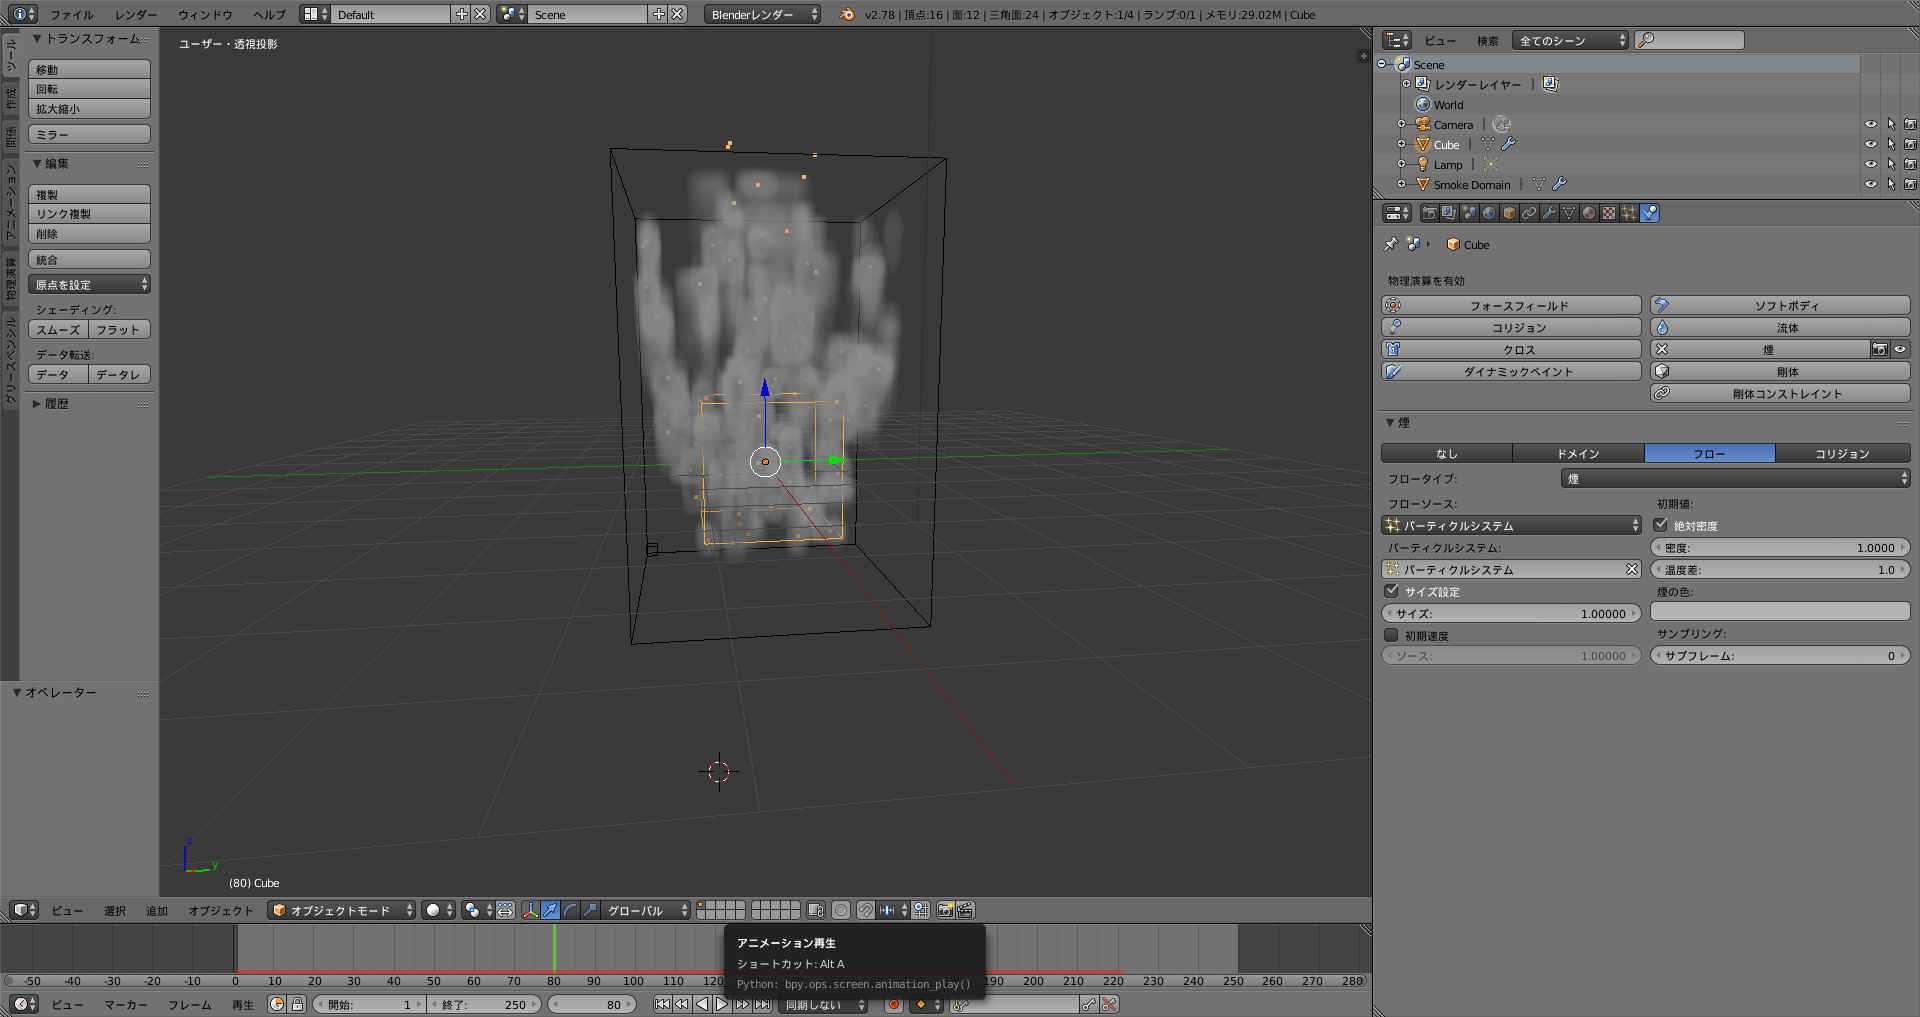Click the auto keyframe record button

(x=894, y=1004)
